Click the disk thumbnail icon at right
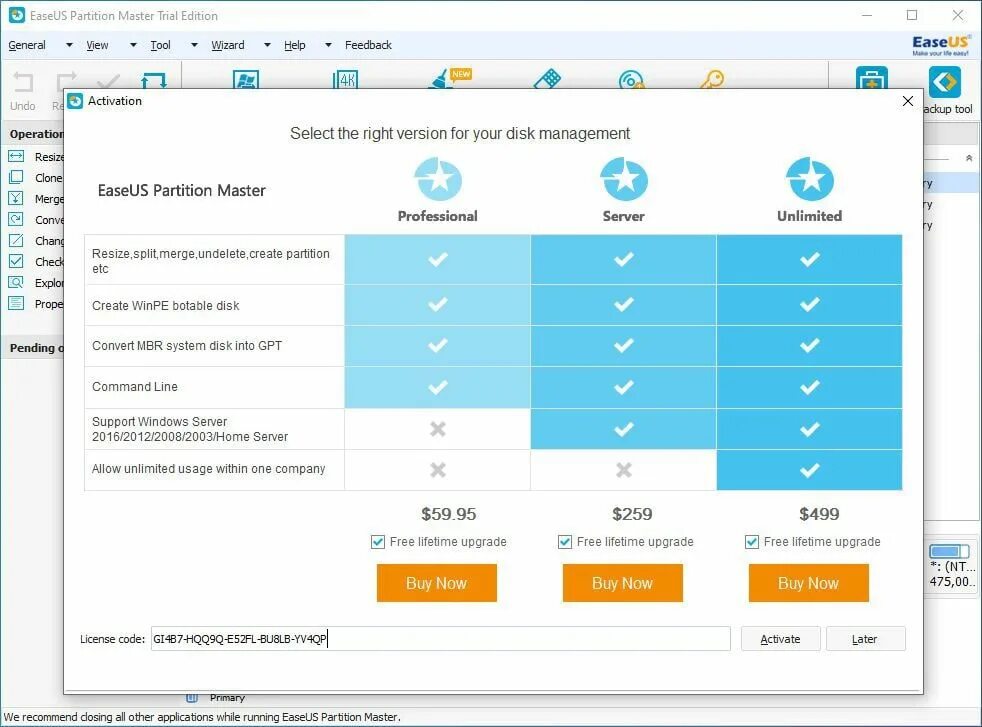This screenshot has width=982, height=727. click(x=949, y=552)
